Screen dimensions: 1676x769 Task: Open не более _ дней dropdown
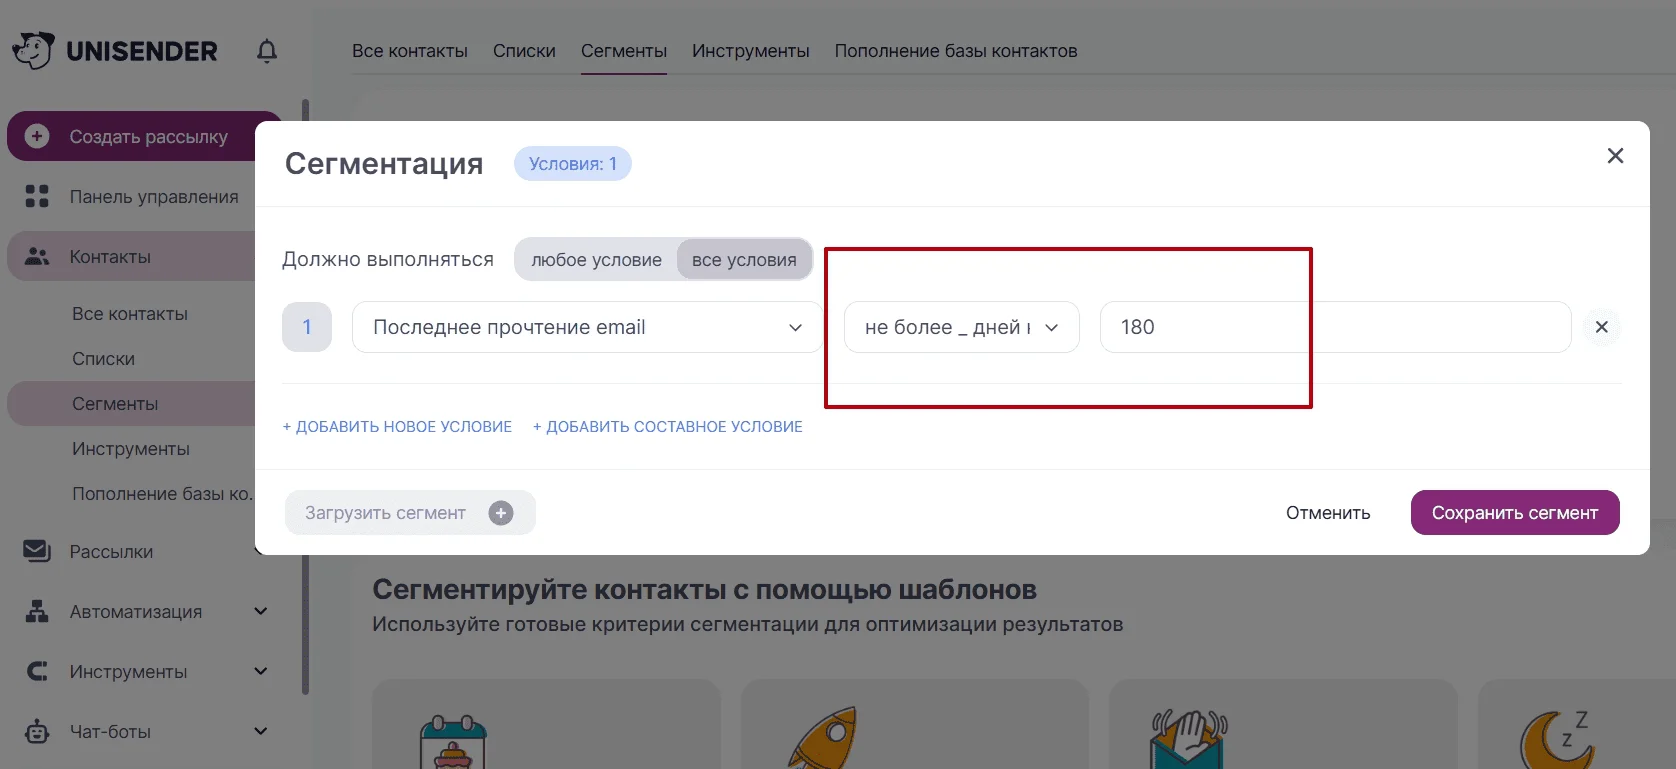coord(962,327)
